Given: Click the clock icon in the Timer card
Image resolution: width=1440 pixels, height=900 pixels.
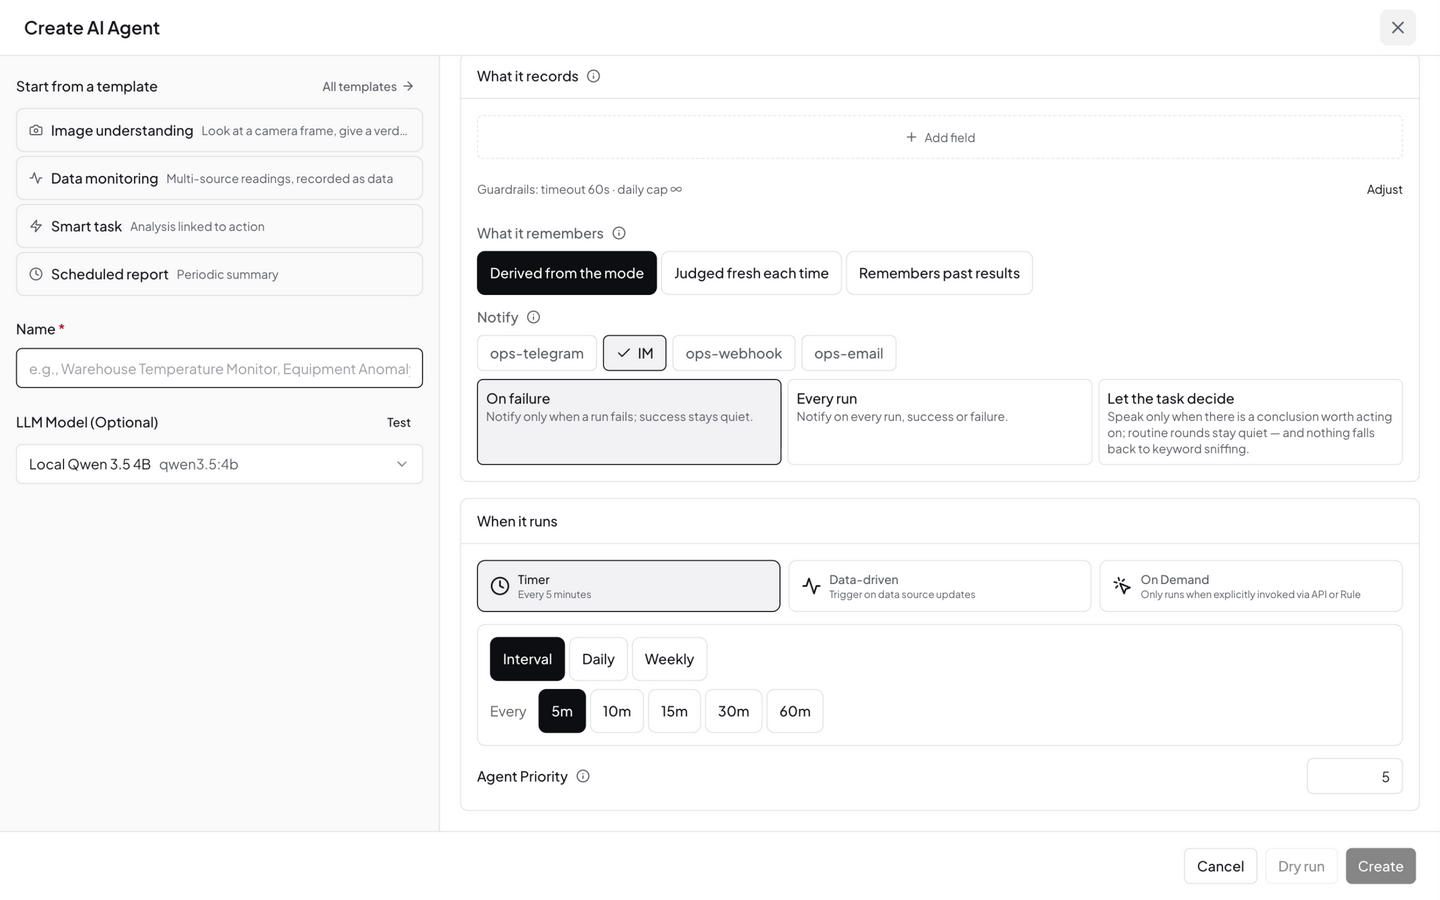Looking at the screenshot, I should tap(500, 586).
